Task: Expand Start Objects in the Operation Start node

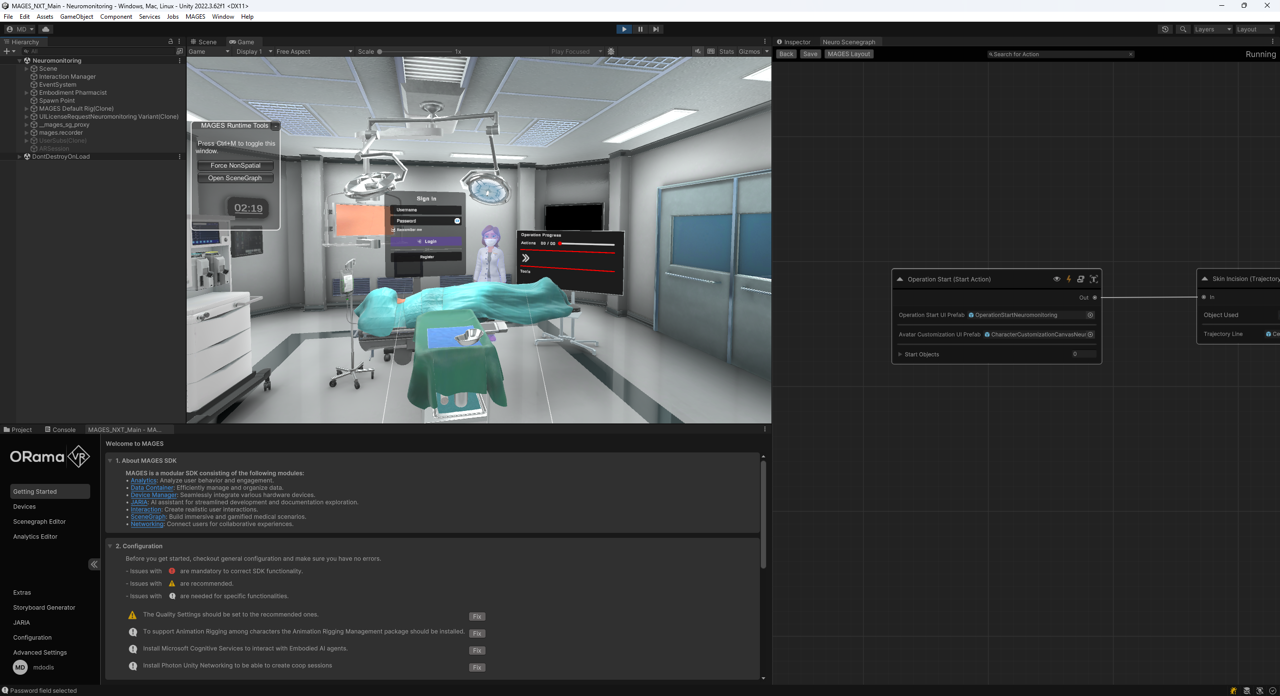Action: click(x=901, y=354)
